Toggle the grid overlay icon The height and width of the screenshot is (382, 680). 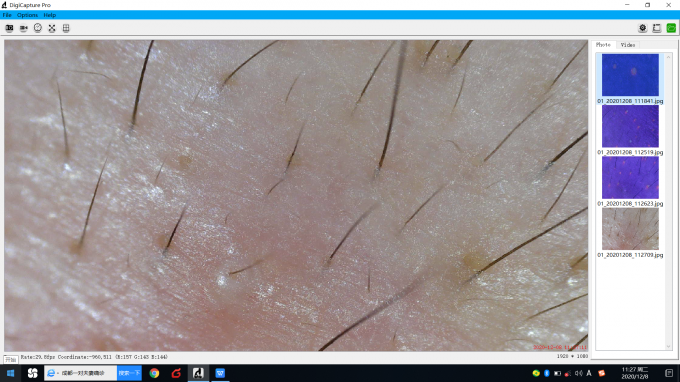[x=66, y=28]
